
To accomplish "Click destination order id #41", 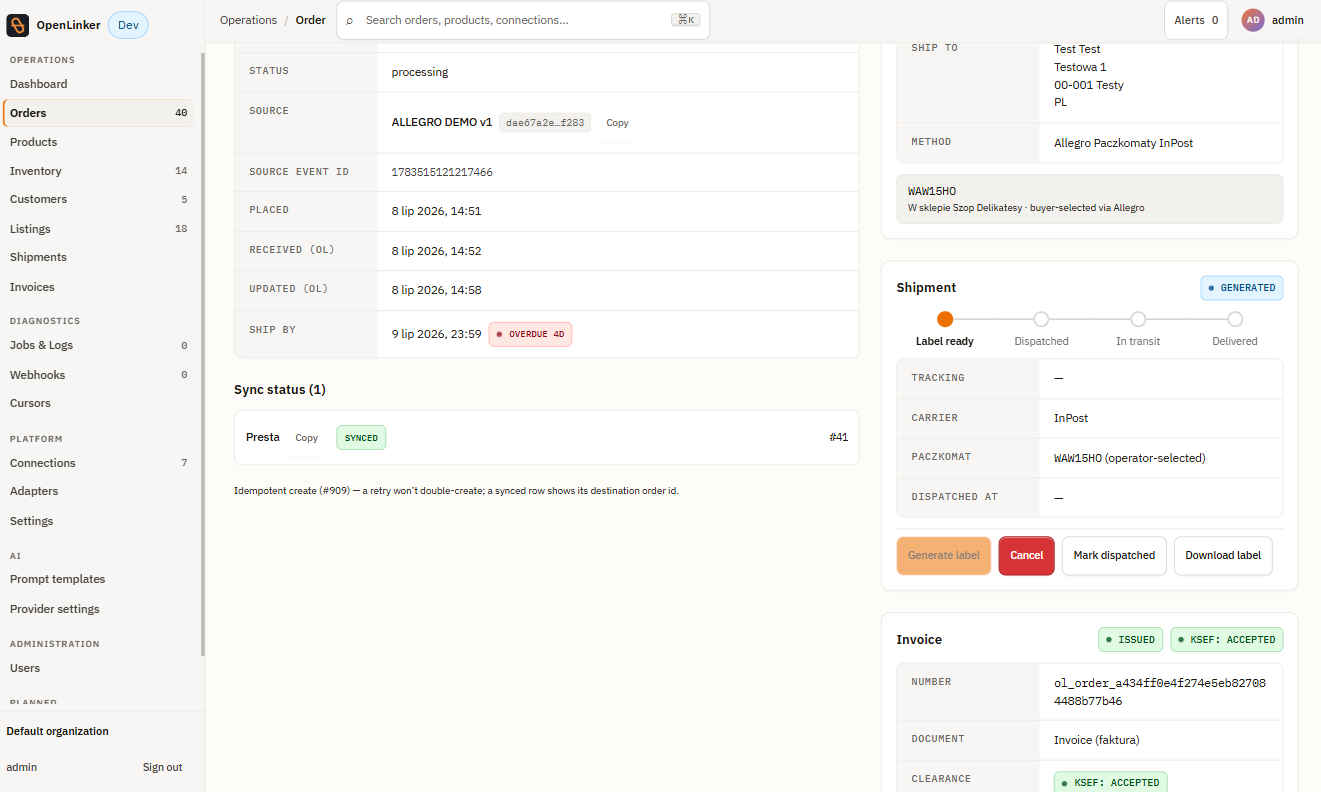I will (838, 437).
